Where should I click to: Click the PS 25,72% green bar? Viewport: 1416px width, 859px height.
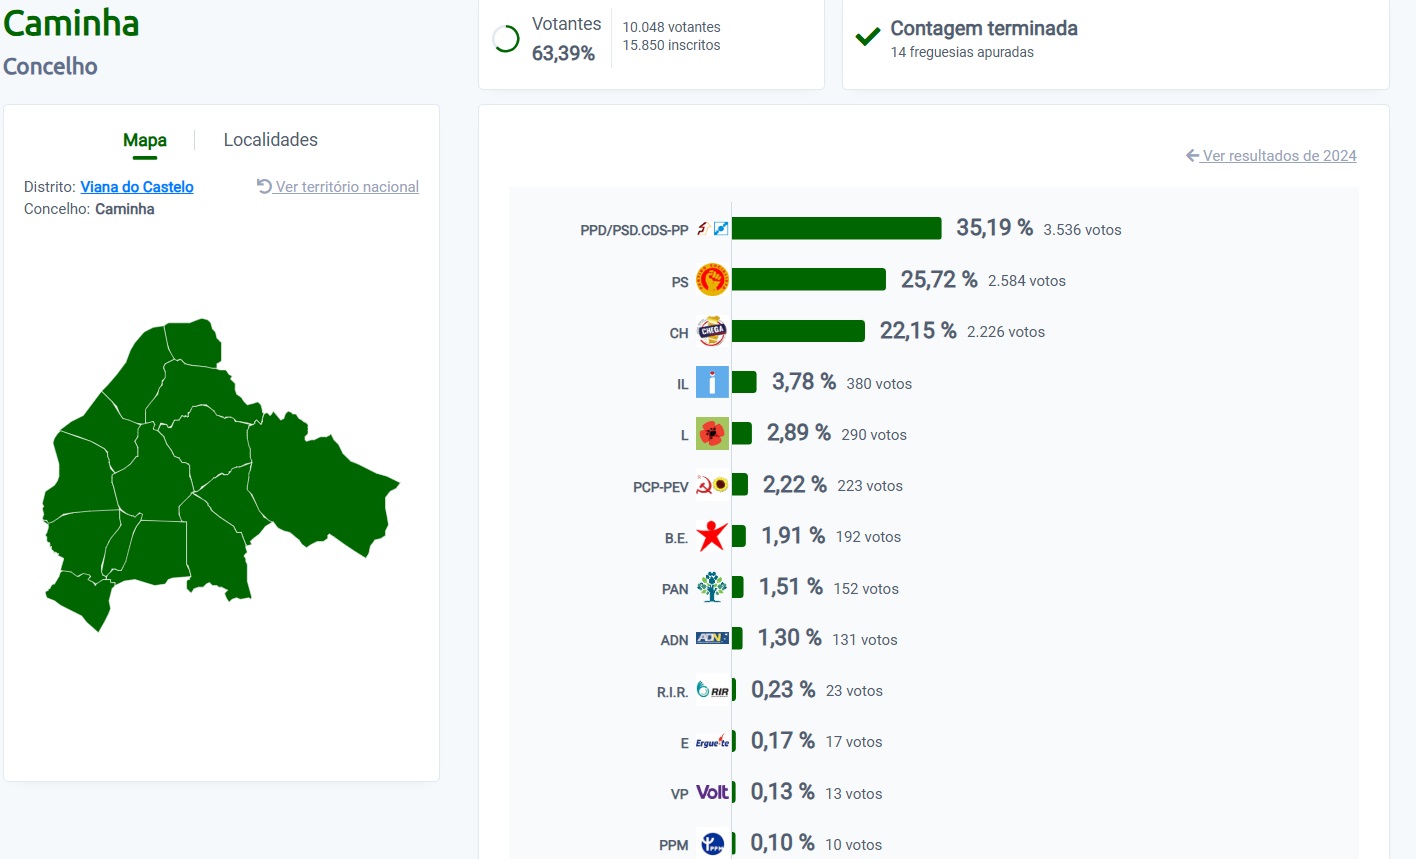click(809, 280)
